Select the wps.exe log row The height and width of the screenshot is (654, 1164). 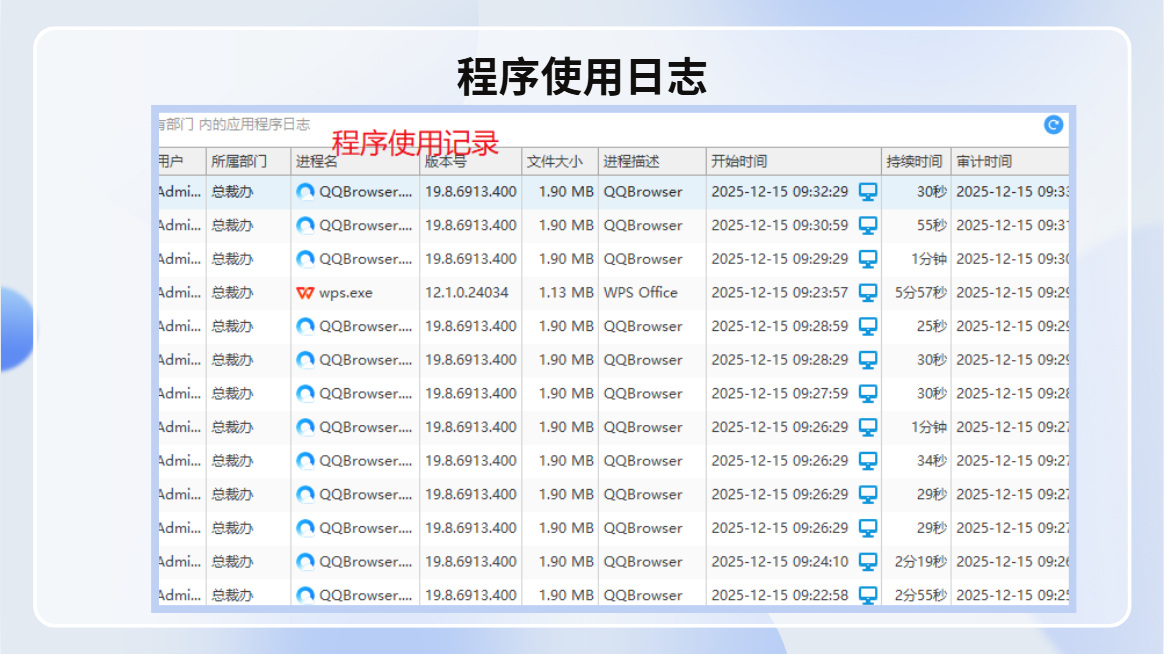[613, 292]
